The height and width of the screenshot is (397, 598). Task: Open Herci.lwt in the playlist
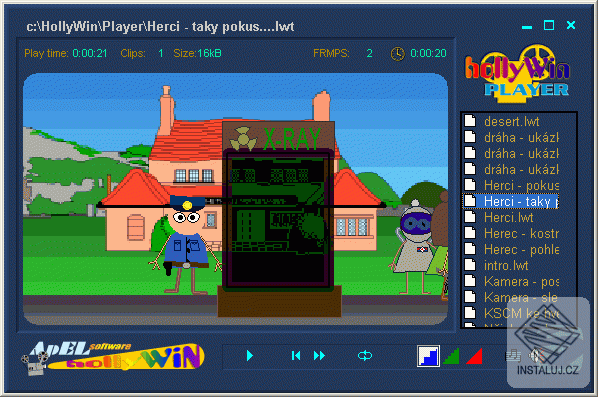click(511, 217)
